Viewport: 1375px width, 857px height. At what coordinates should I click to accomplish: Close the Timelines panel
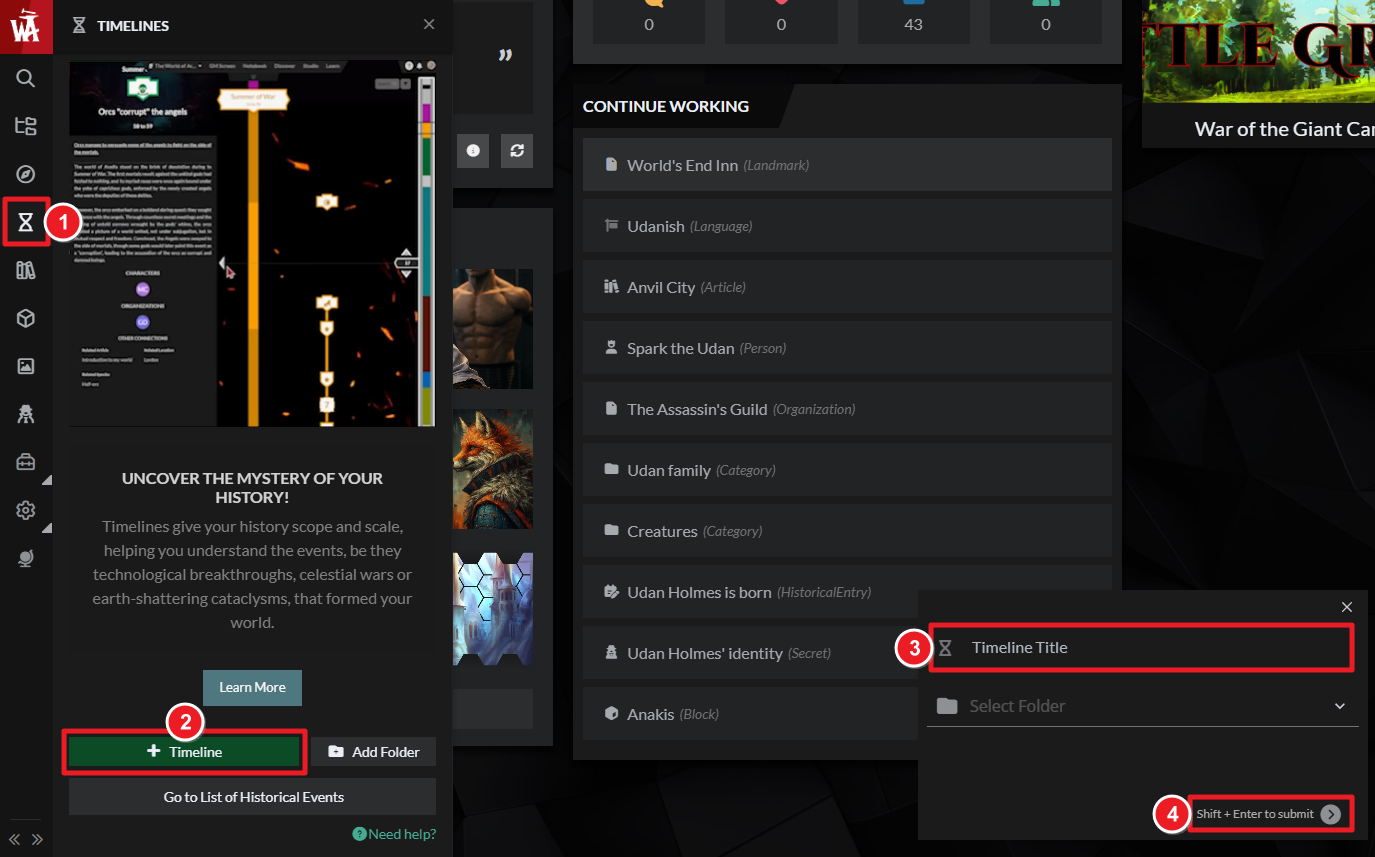pyautogui.click(x=429, y=24)
